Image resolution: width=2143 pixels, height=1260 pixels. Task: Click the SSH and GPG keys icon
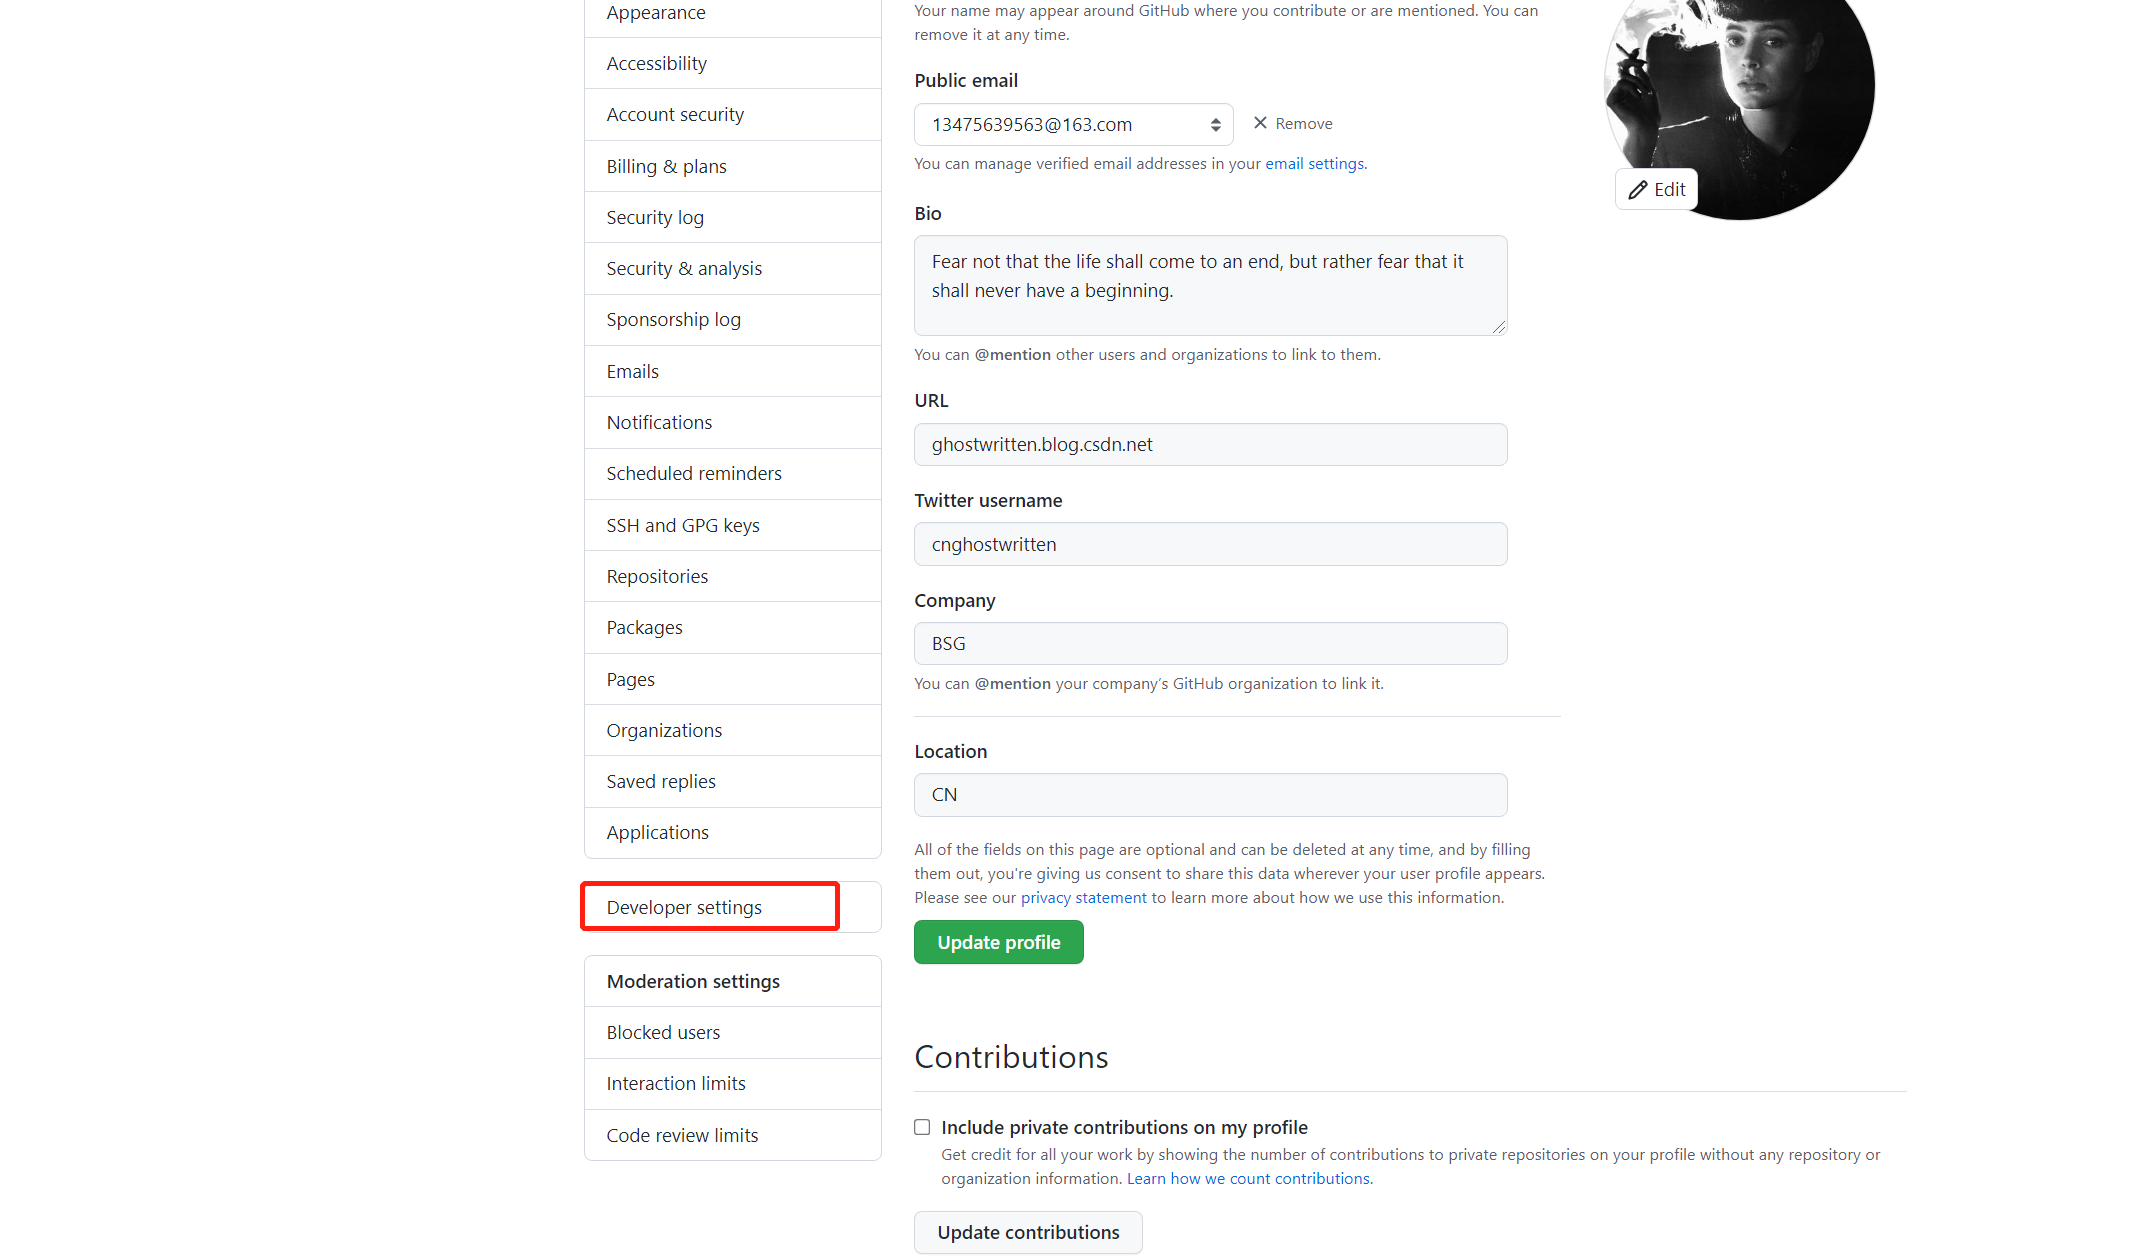click(681, 524)
